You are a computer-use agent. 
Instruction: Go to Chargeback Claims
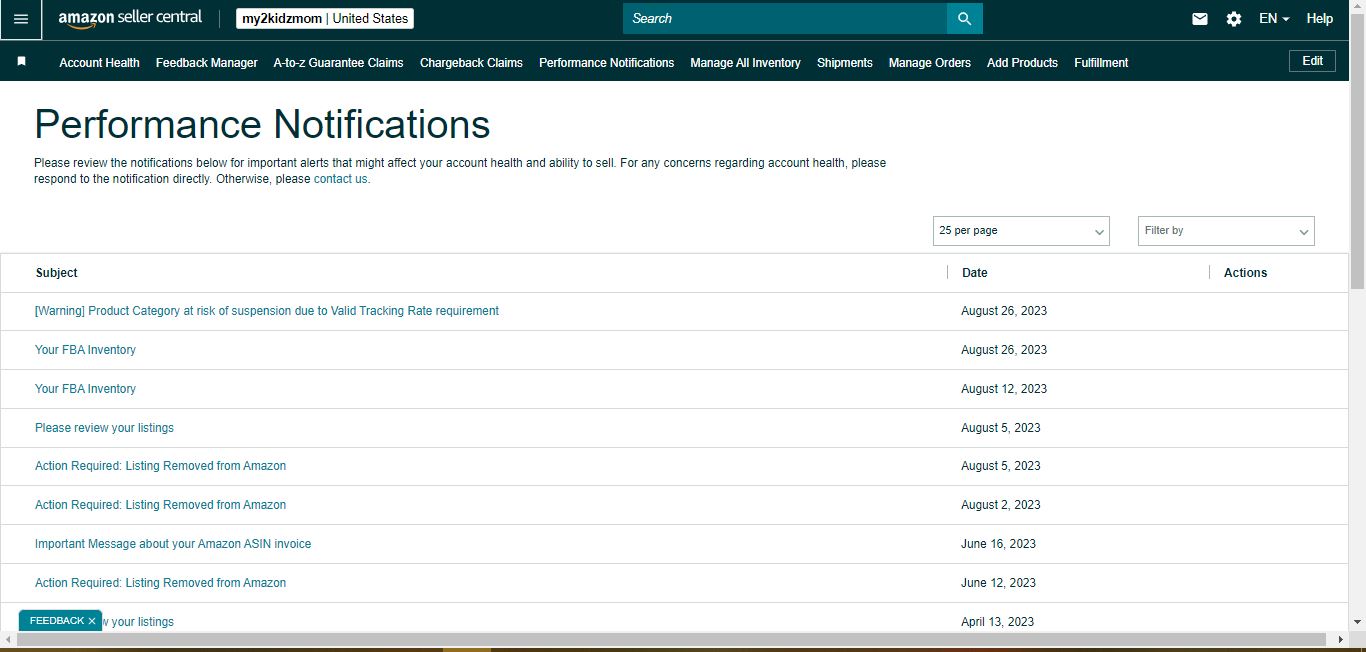click(x=471, y=62)
